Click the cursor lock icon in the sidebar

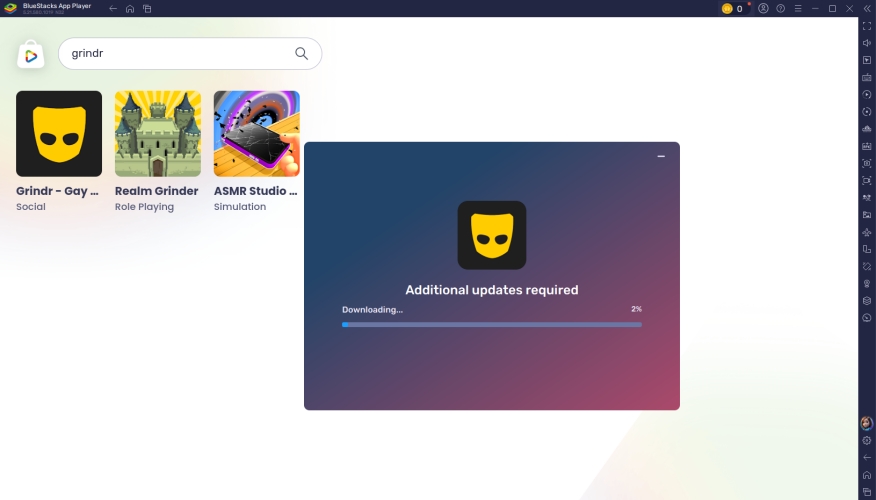(x=867, y=60)
